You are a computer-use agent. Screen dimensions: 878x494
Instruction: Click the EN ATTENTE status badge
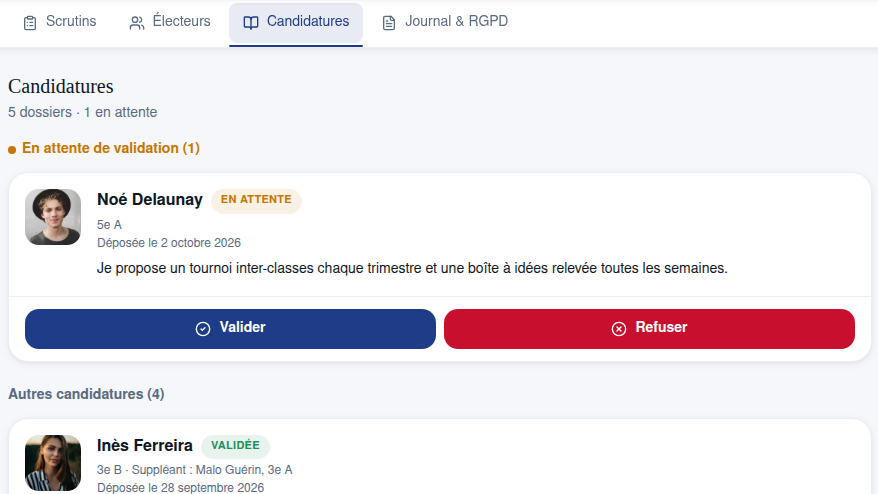point(256,200)
